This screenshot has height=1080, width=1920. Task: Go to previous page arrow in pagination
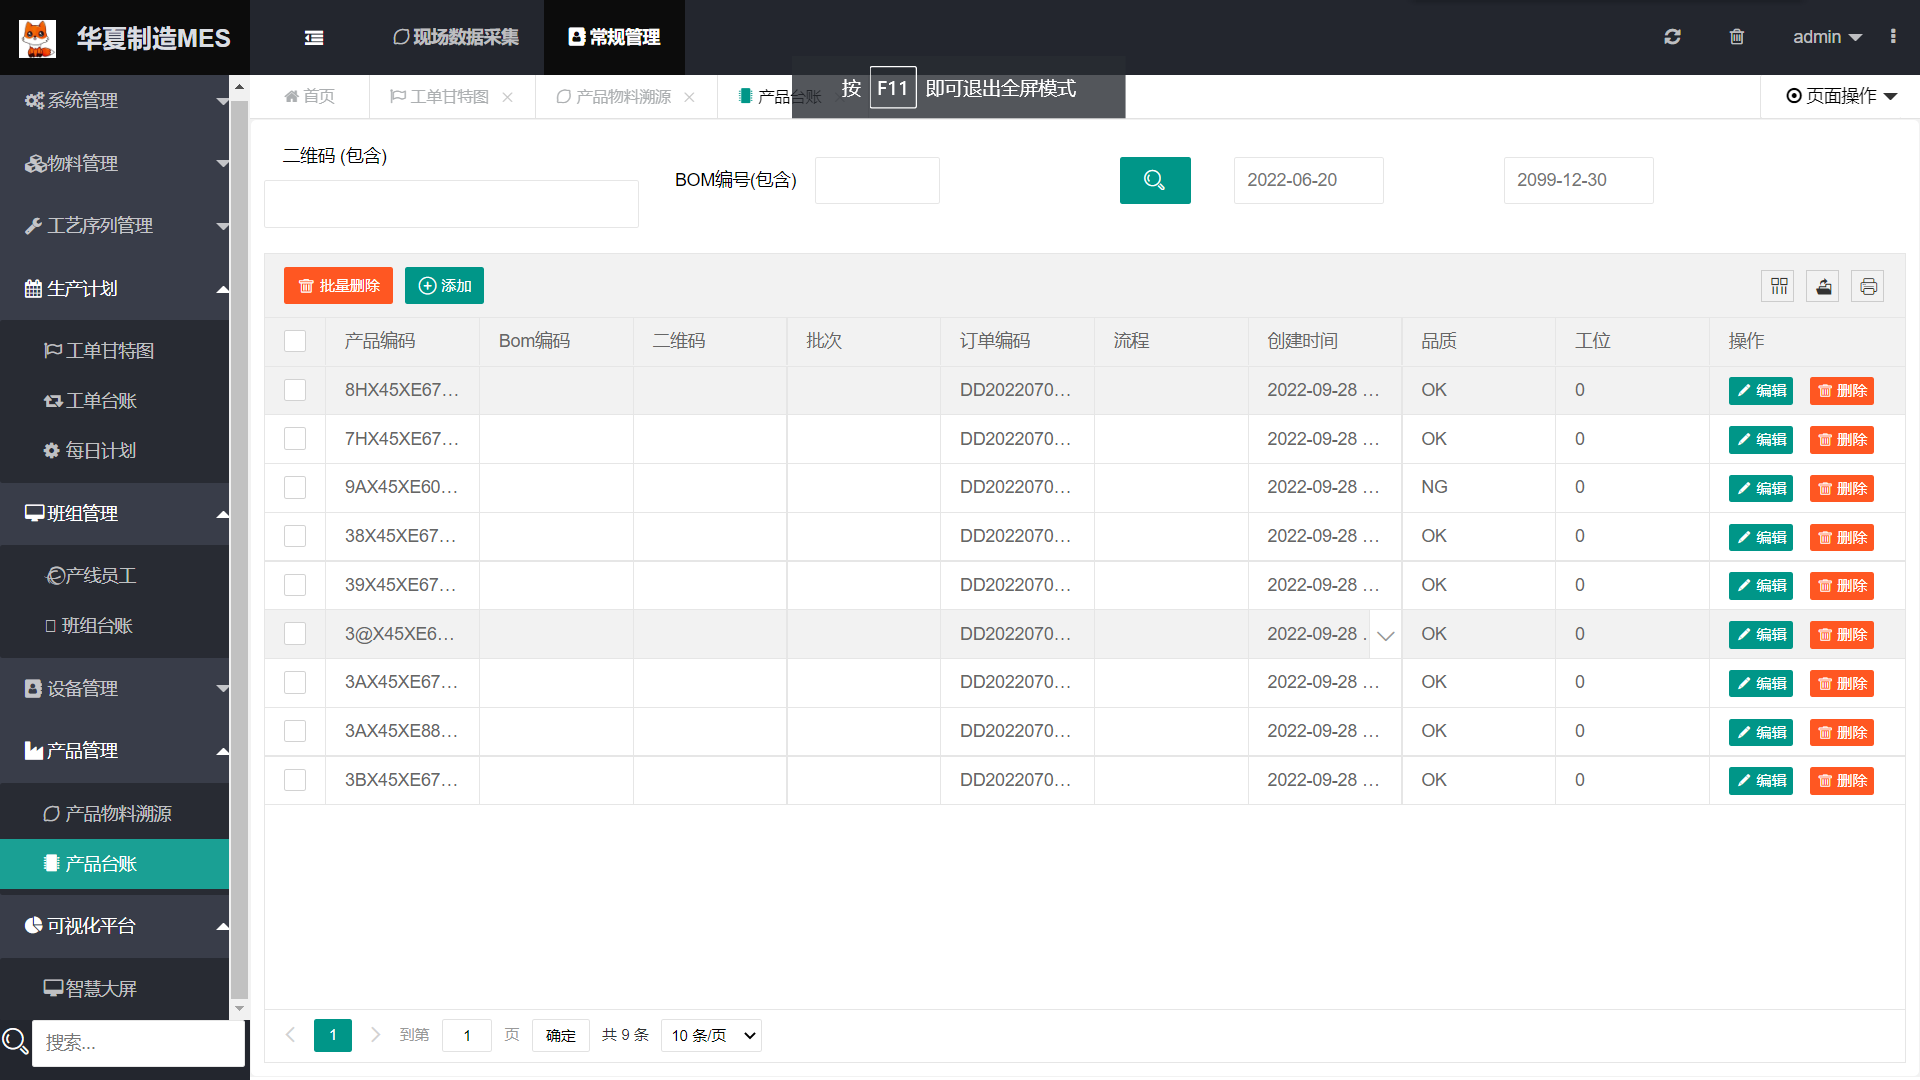(x=291, y=1035)
